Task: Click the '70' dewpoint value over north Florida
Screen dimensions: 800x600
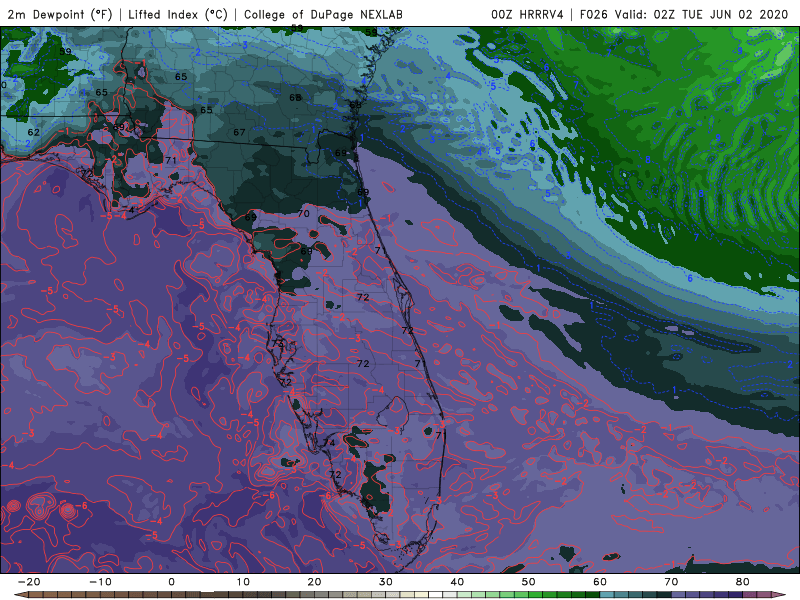Action: [x=304, y=214]
